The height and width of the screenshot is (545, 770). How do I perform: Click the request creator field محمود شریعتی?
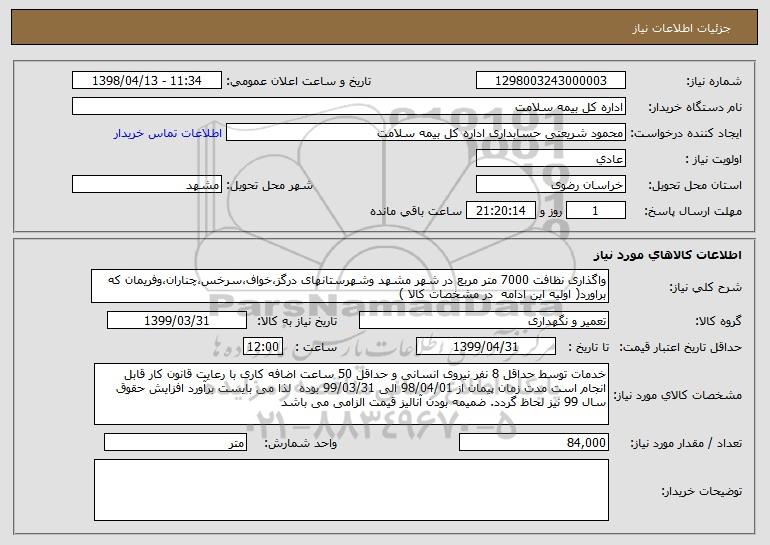tap(426, 133)
